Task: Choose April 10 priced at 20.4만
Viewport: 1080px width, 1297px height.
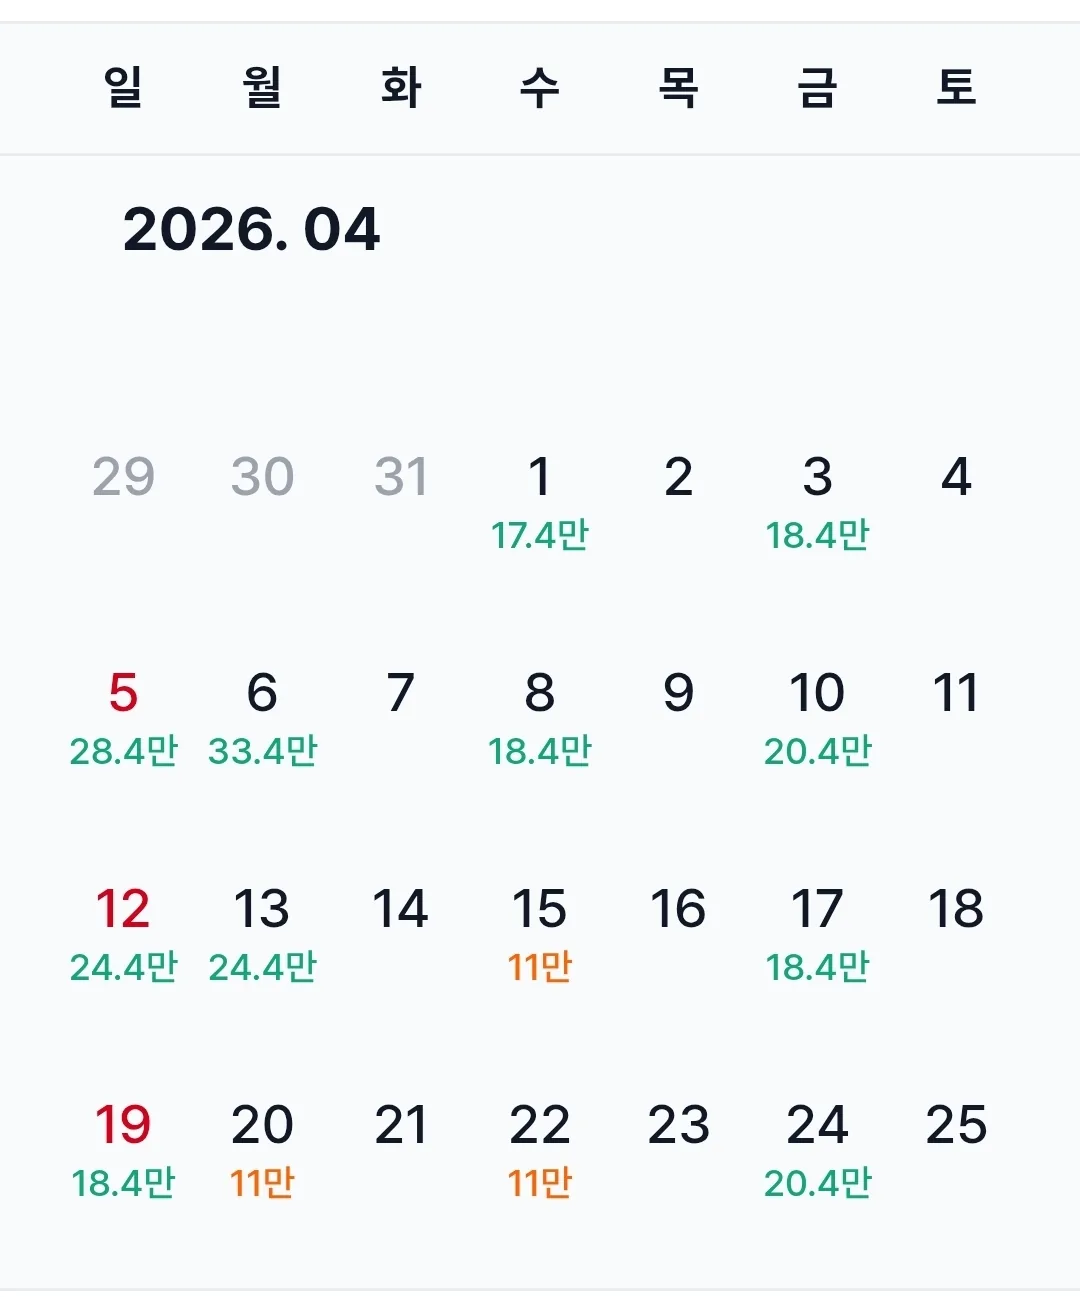Action: point(817,719)
